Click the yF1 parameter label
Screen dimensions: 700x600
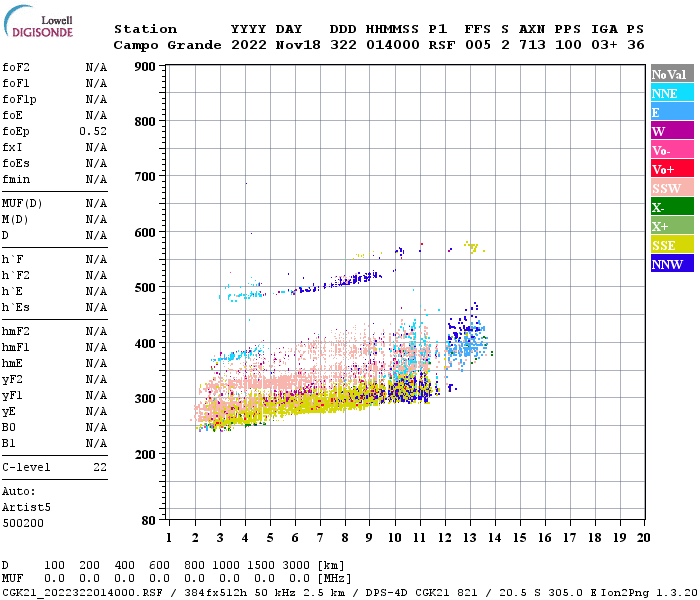(x=12, y=396)
